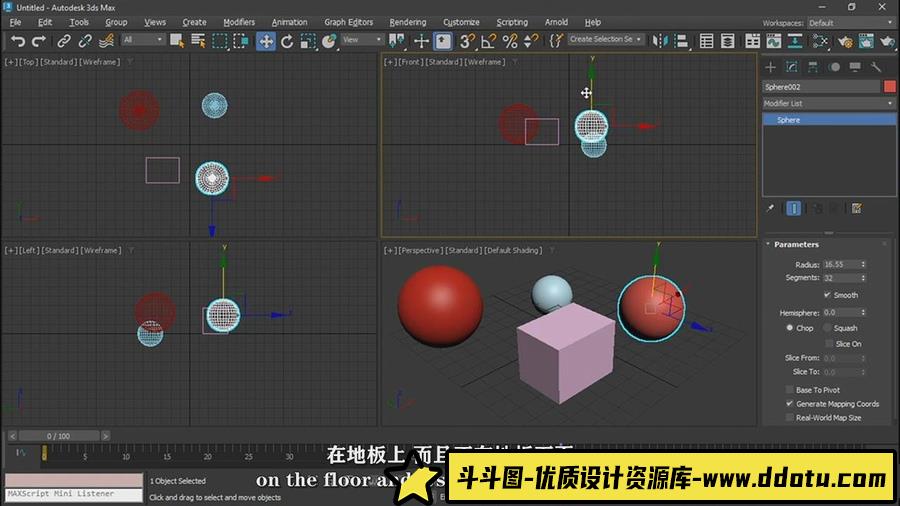Open the Schematic View icon
The height and width of the screenshot is (506, 900).
pos(795,41)
